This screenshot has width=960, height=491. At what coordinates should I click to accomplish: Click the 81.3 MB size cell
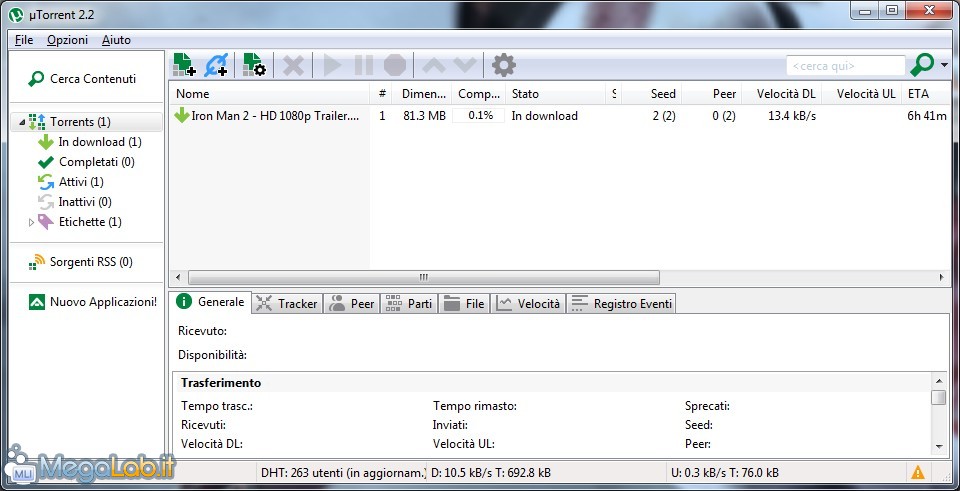click(424, 116)
